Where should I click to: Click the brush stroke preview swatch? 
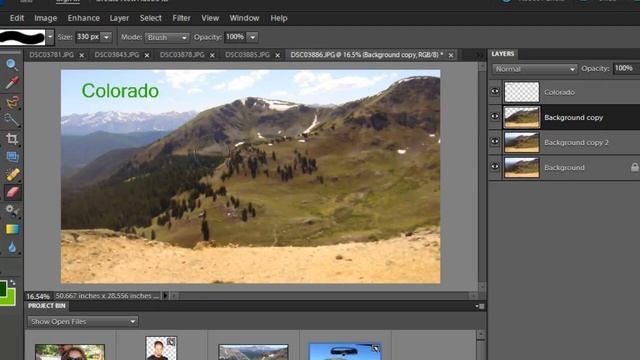22,37
